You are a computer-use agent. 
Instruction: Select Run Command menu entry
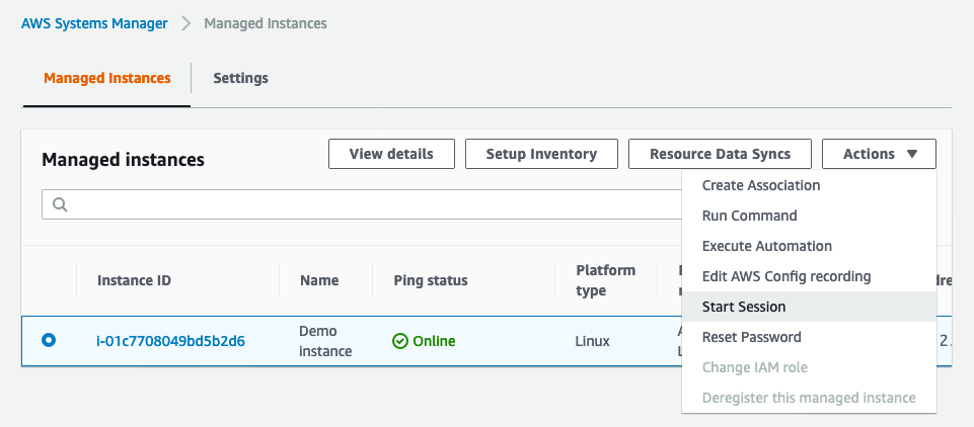[x=749, y=216]
